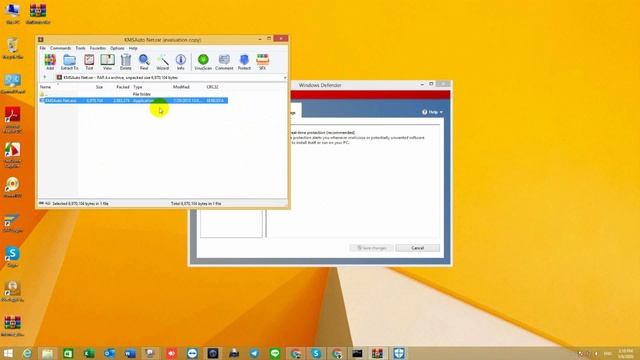Select the parent '..' file folder row
640x360 pixels.
point(133,94)
